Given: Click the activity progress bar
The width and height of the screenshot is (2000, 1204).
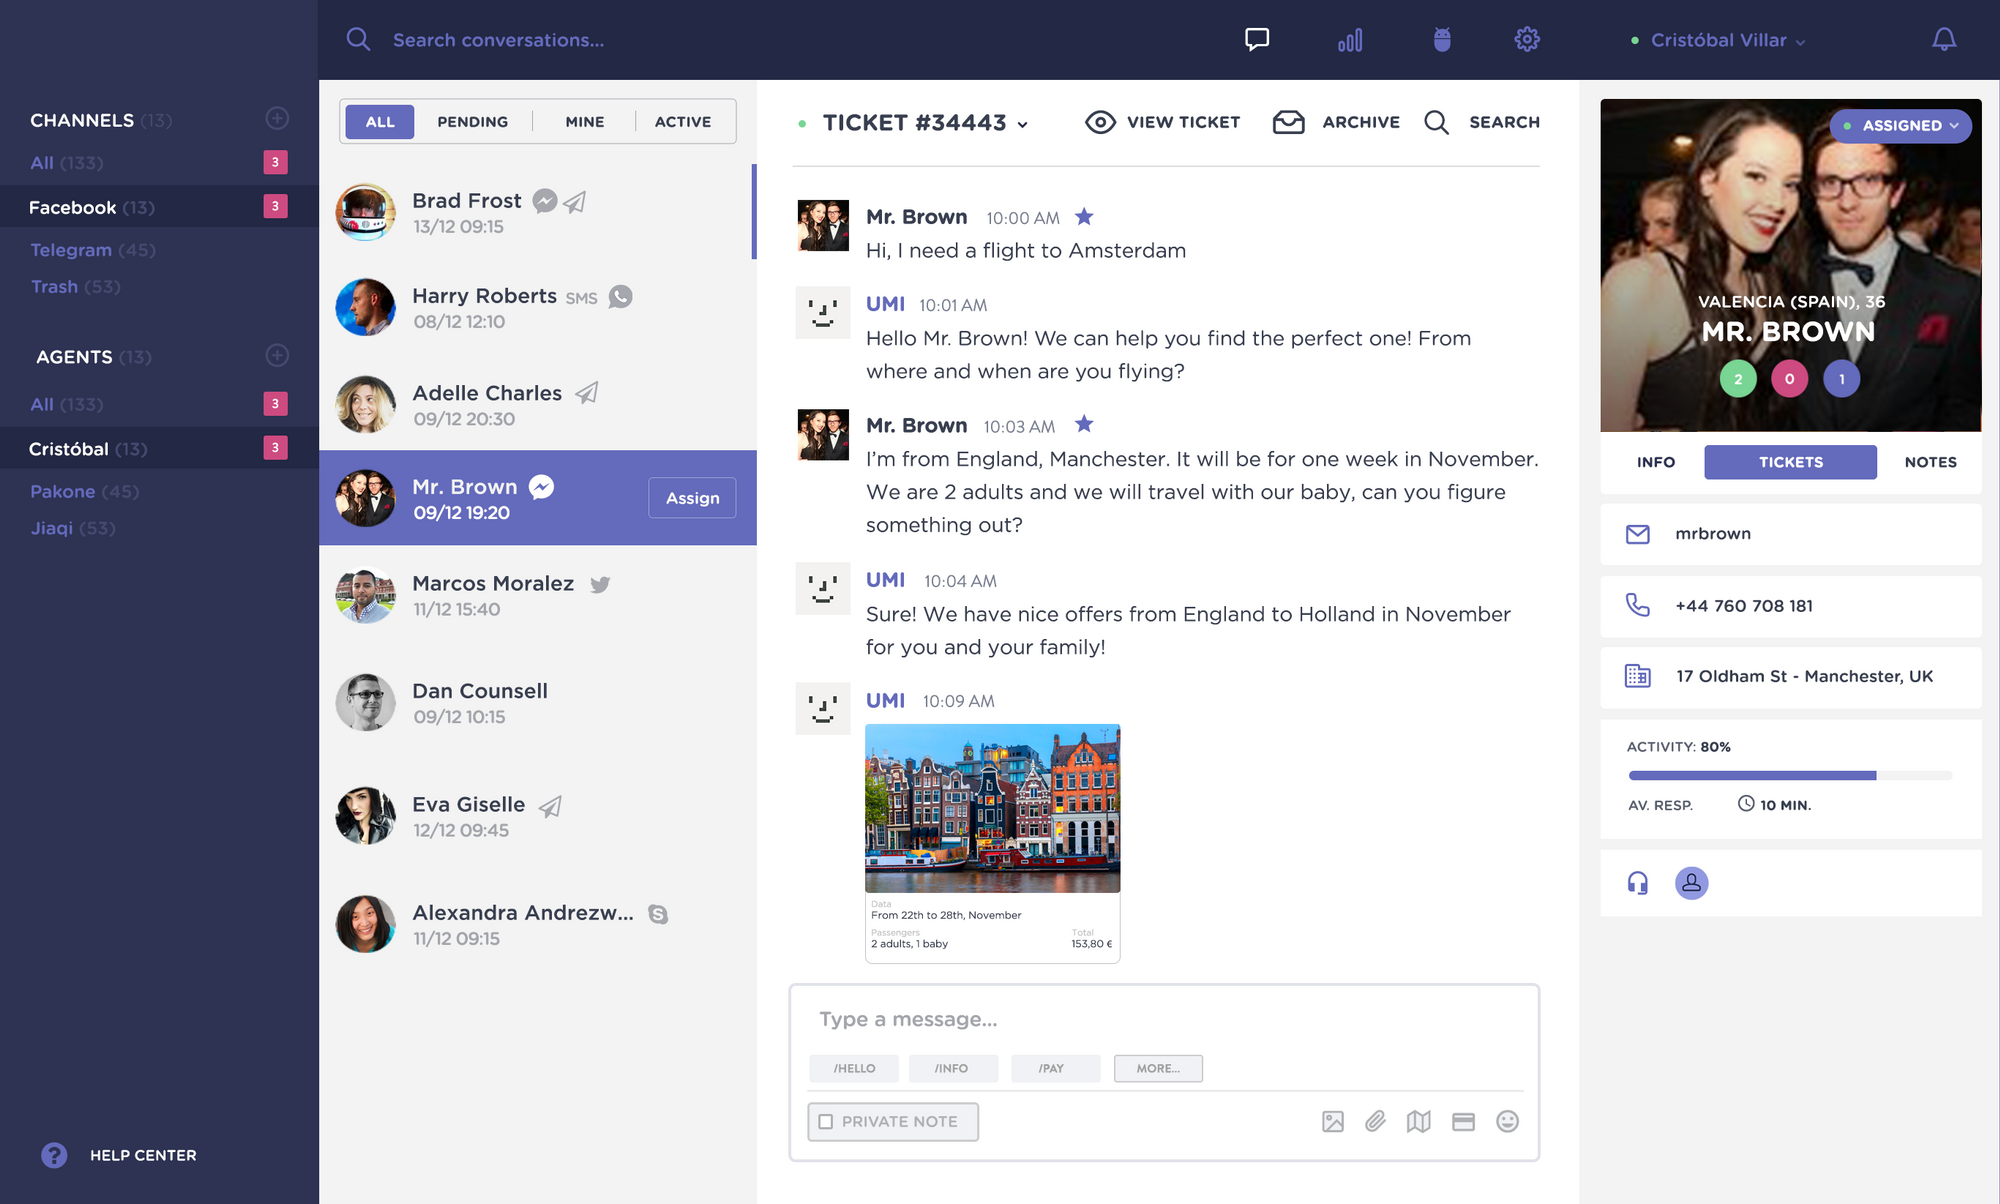Looking at the screenshot, I should [1790, 775].
